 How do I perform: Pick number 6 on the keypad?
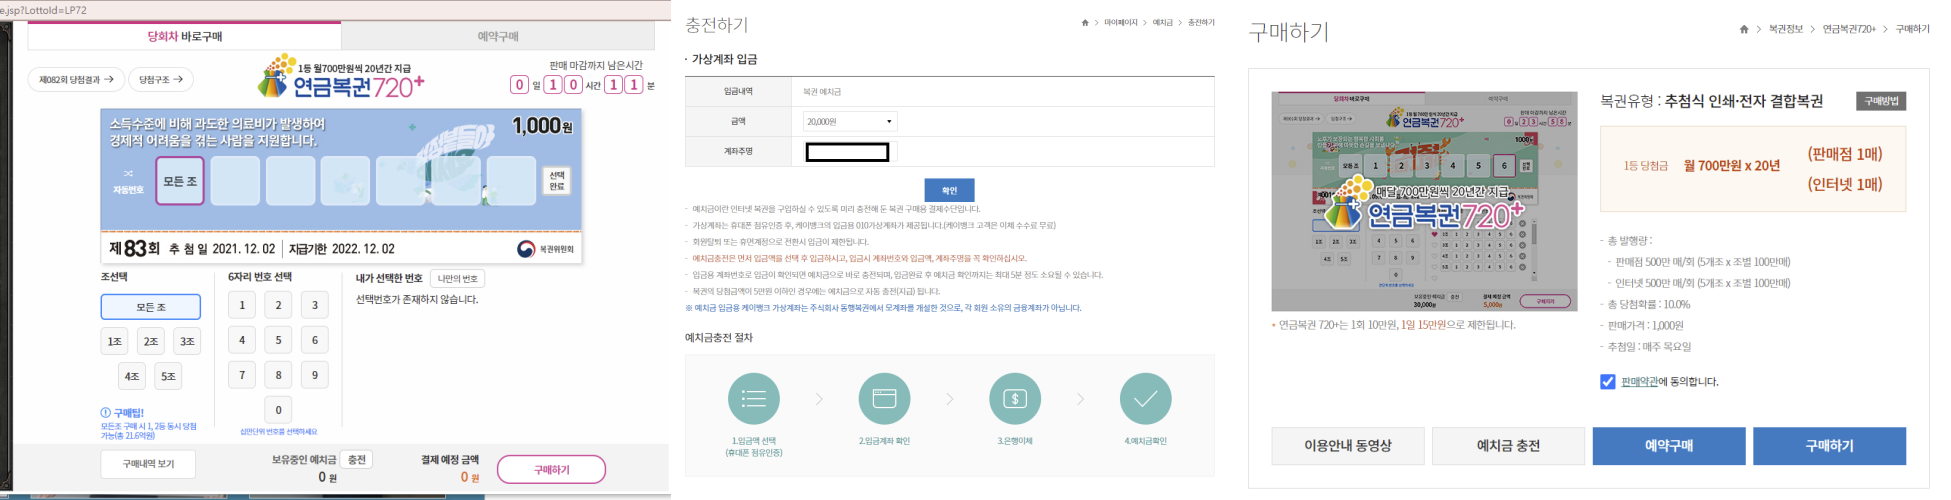click(x=315, y=340)
